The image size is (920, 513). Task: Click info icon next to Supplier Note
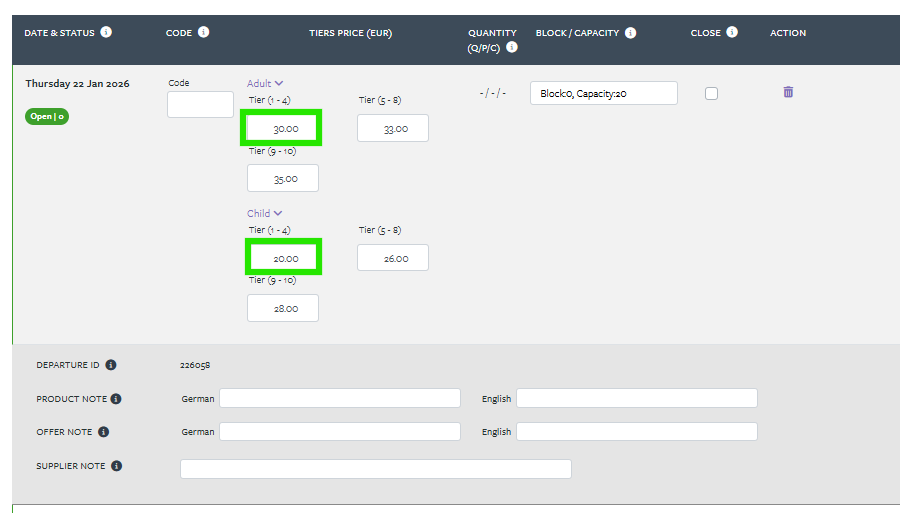point(117,466)
